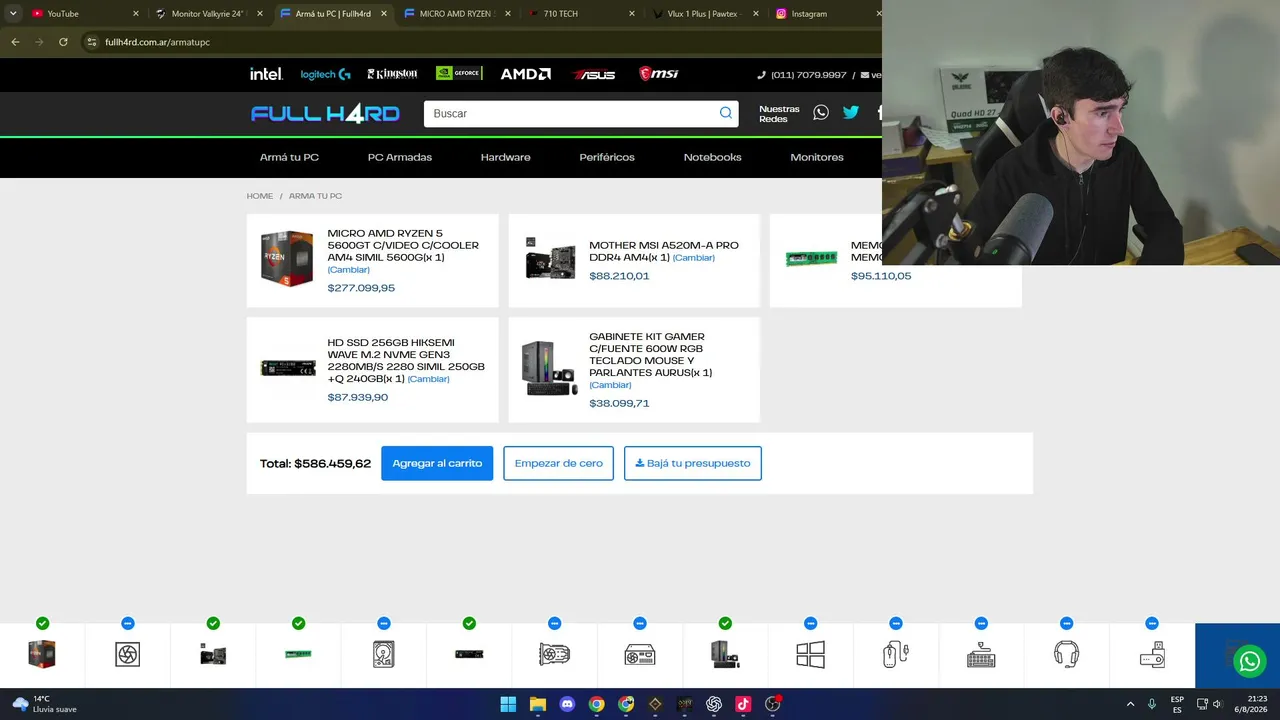This screenshot has height=720, width=1280.
Task: Switch to the MICRO AMD RYZEN tab
Action: (456, 14)
